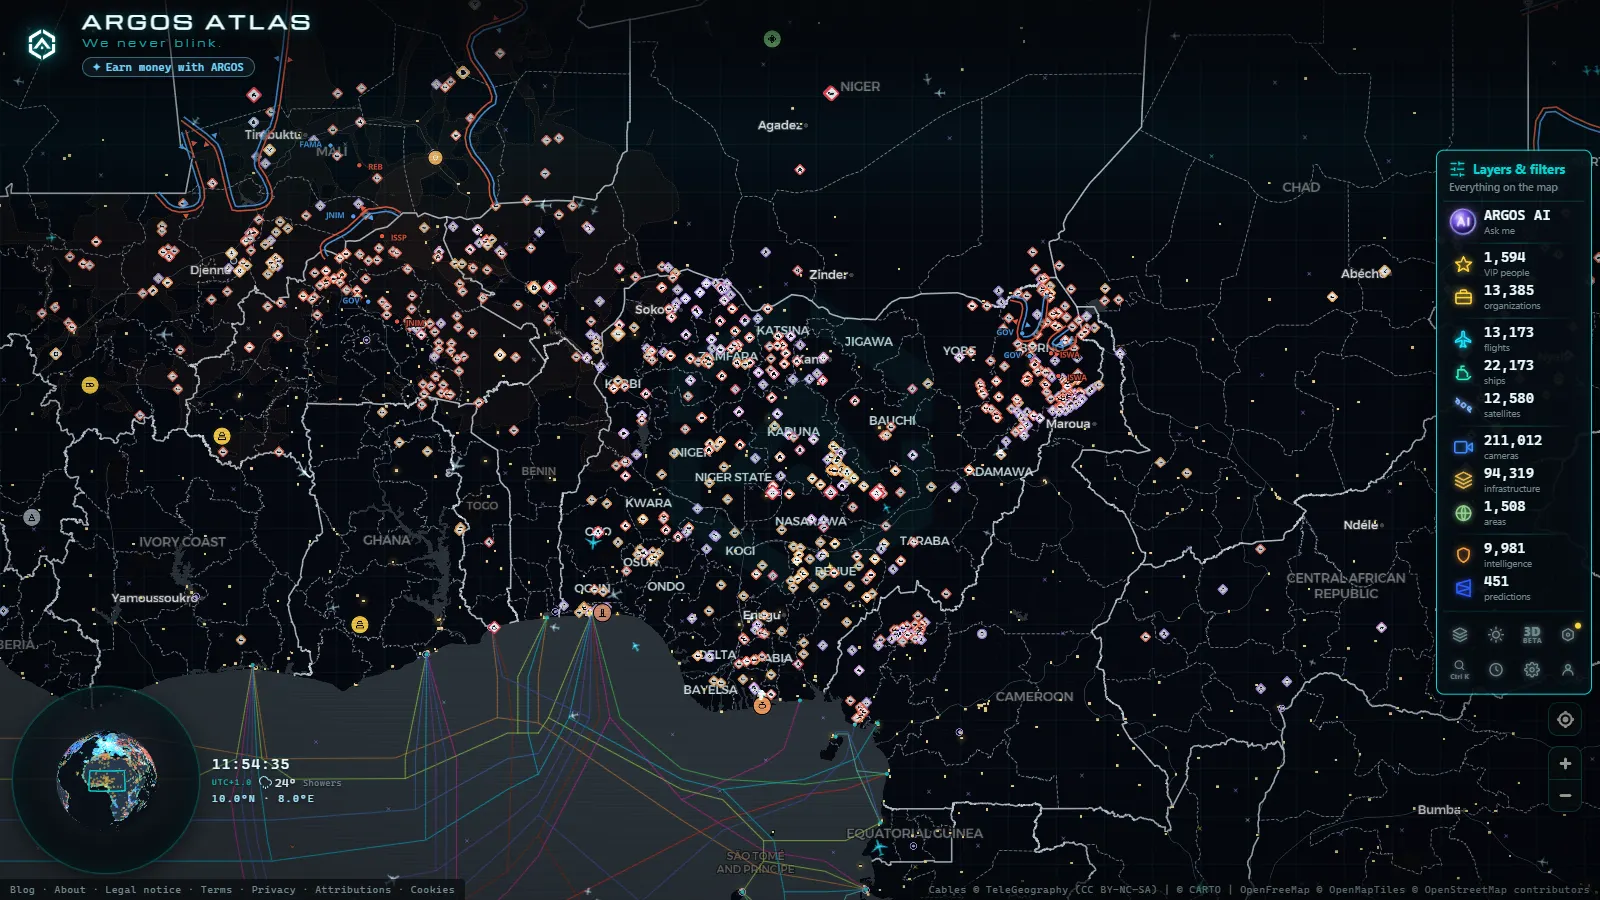Toggle the predictions layer icon

(1463, 588)
